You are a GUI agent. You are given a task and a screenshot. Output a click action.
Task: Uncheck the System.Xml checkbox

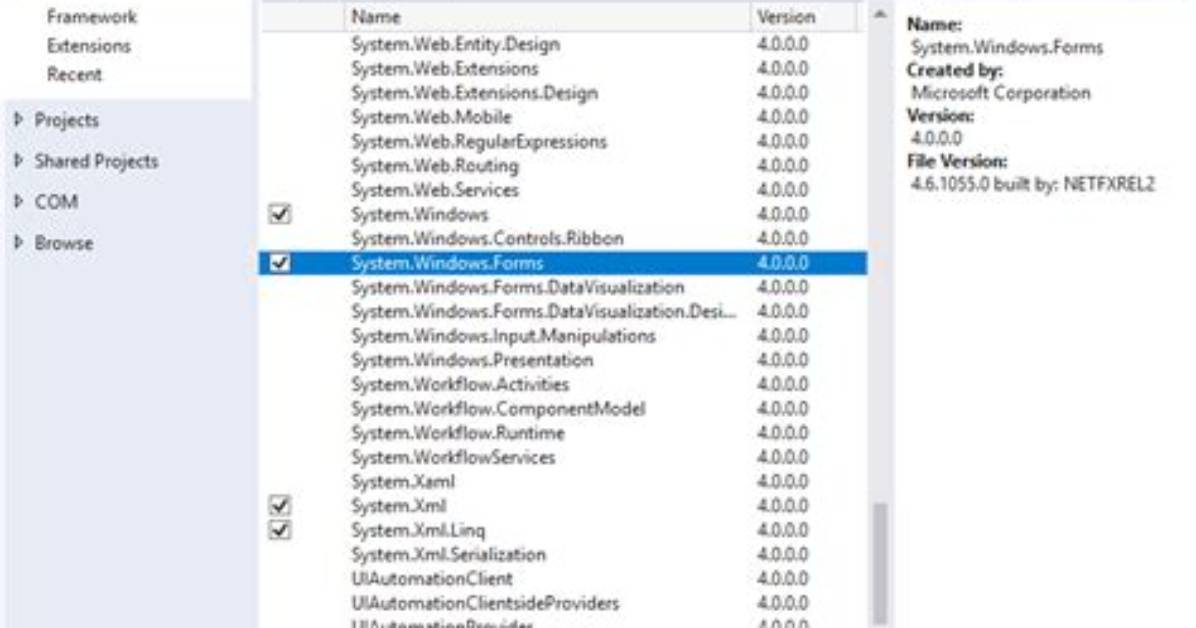click(x=280, y=506)
